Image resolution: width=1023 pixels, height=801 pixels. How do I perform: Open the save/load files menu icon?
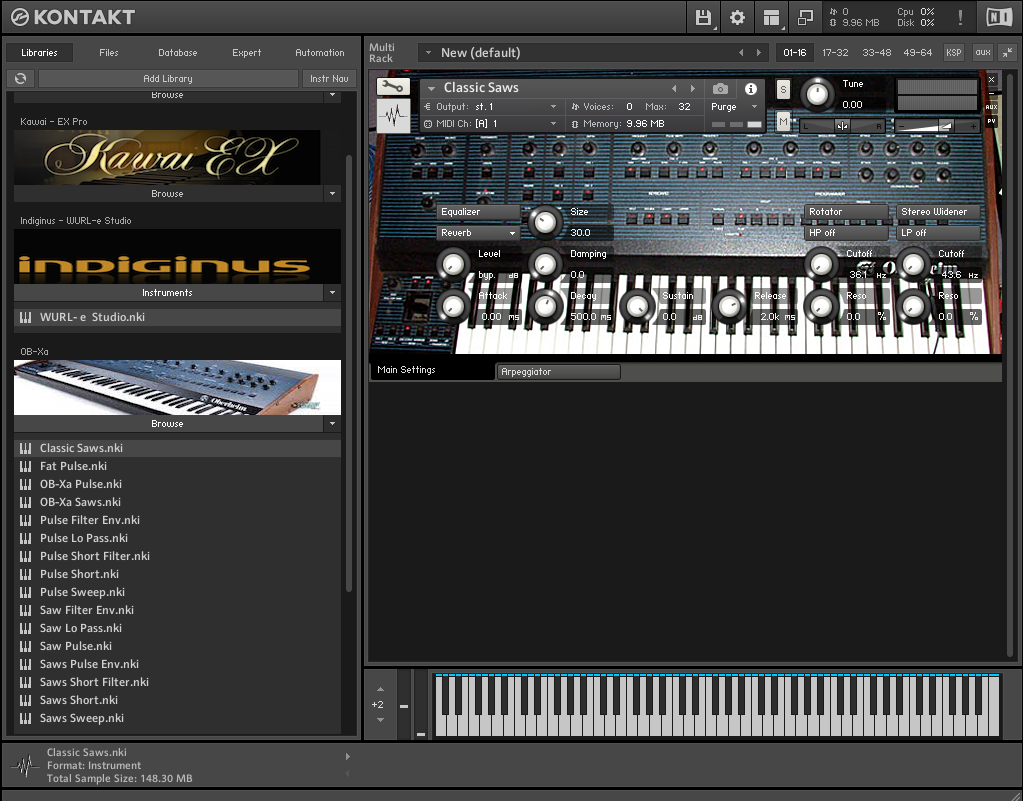pyautogui.click(x=703, y=18)
